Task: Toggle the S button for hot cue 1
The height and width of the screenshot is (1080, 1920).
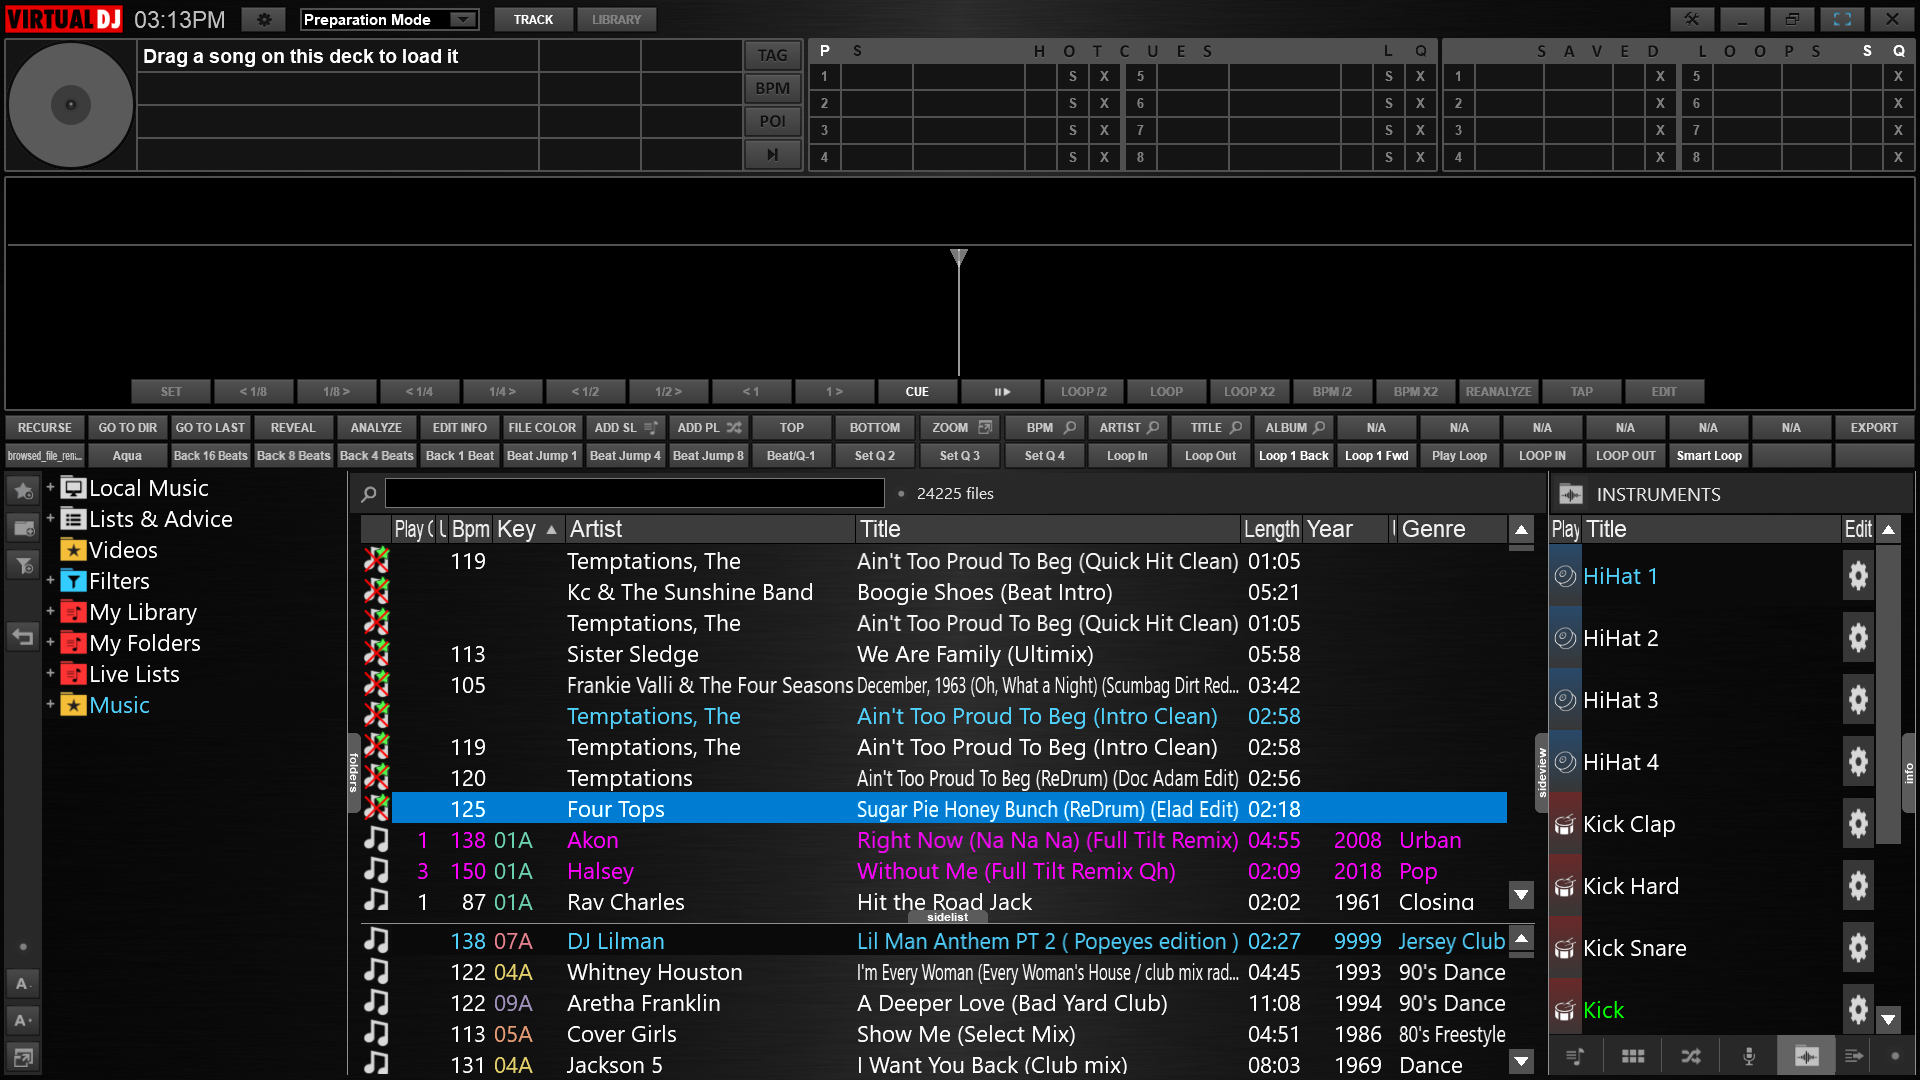Action: (1072, 76)
